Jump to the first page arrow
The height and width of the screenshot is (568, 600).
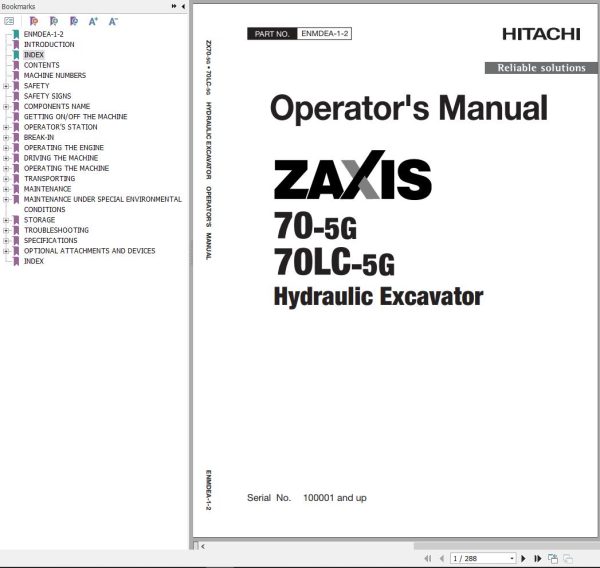428,558
